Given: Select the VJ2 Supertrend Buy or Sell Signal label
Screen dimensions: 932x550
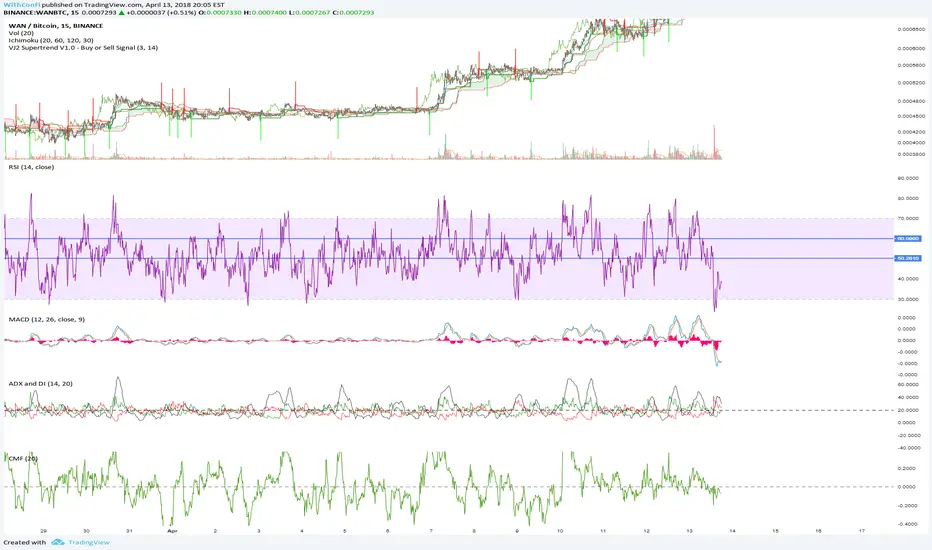Looking at the screenshot, I should click(83, 48).
